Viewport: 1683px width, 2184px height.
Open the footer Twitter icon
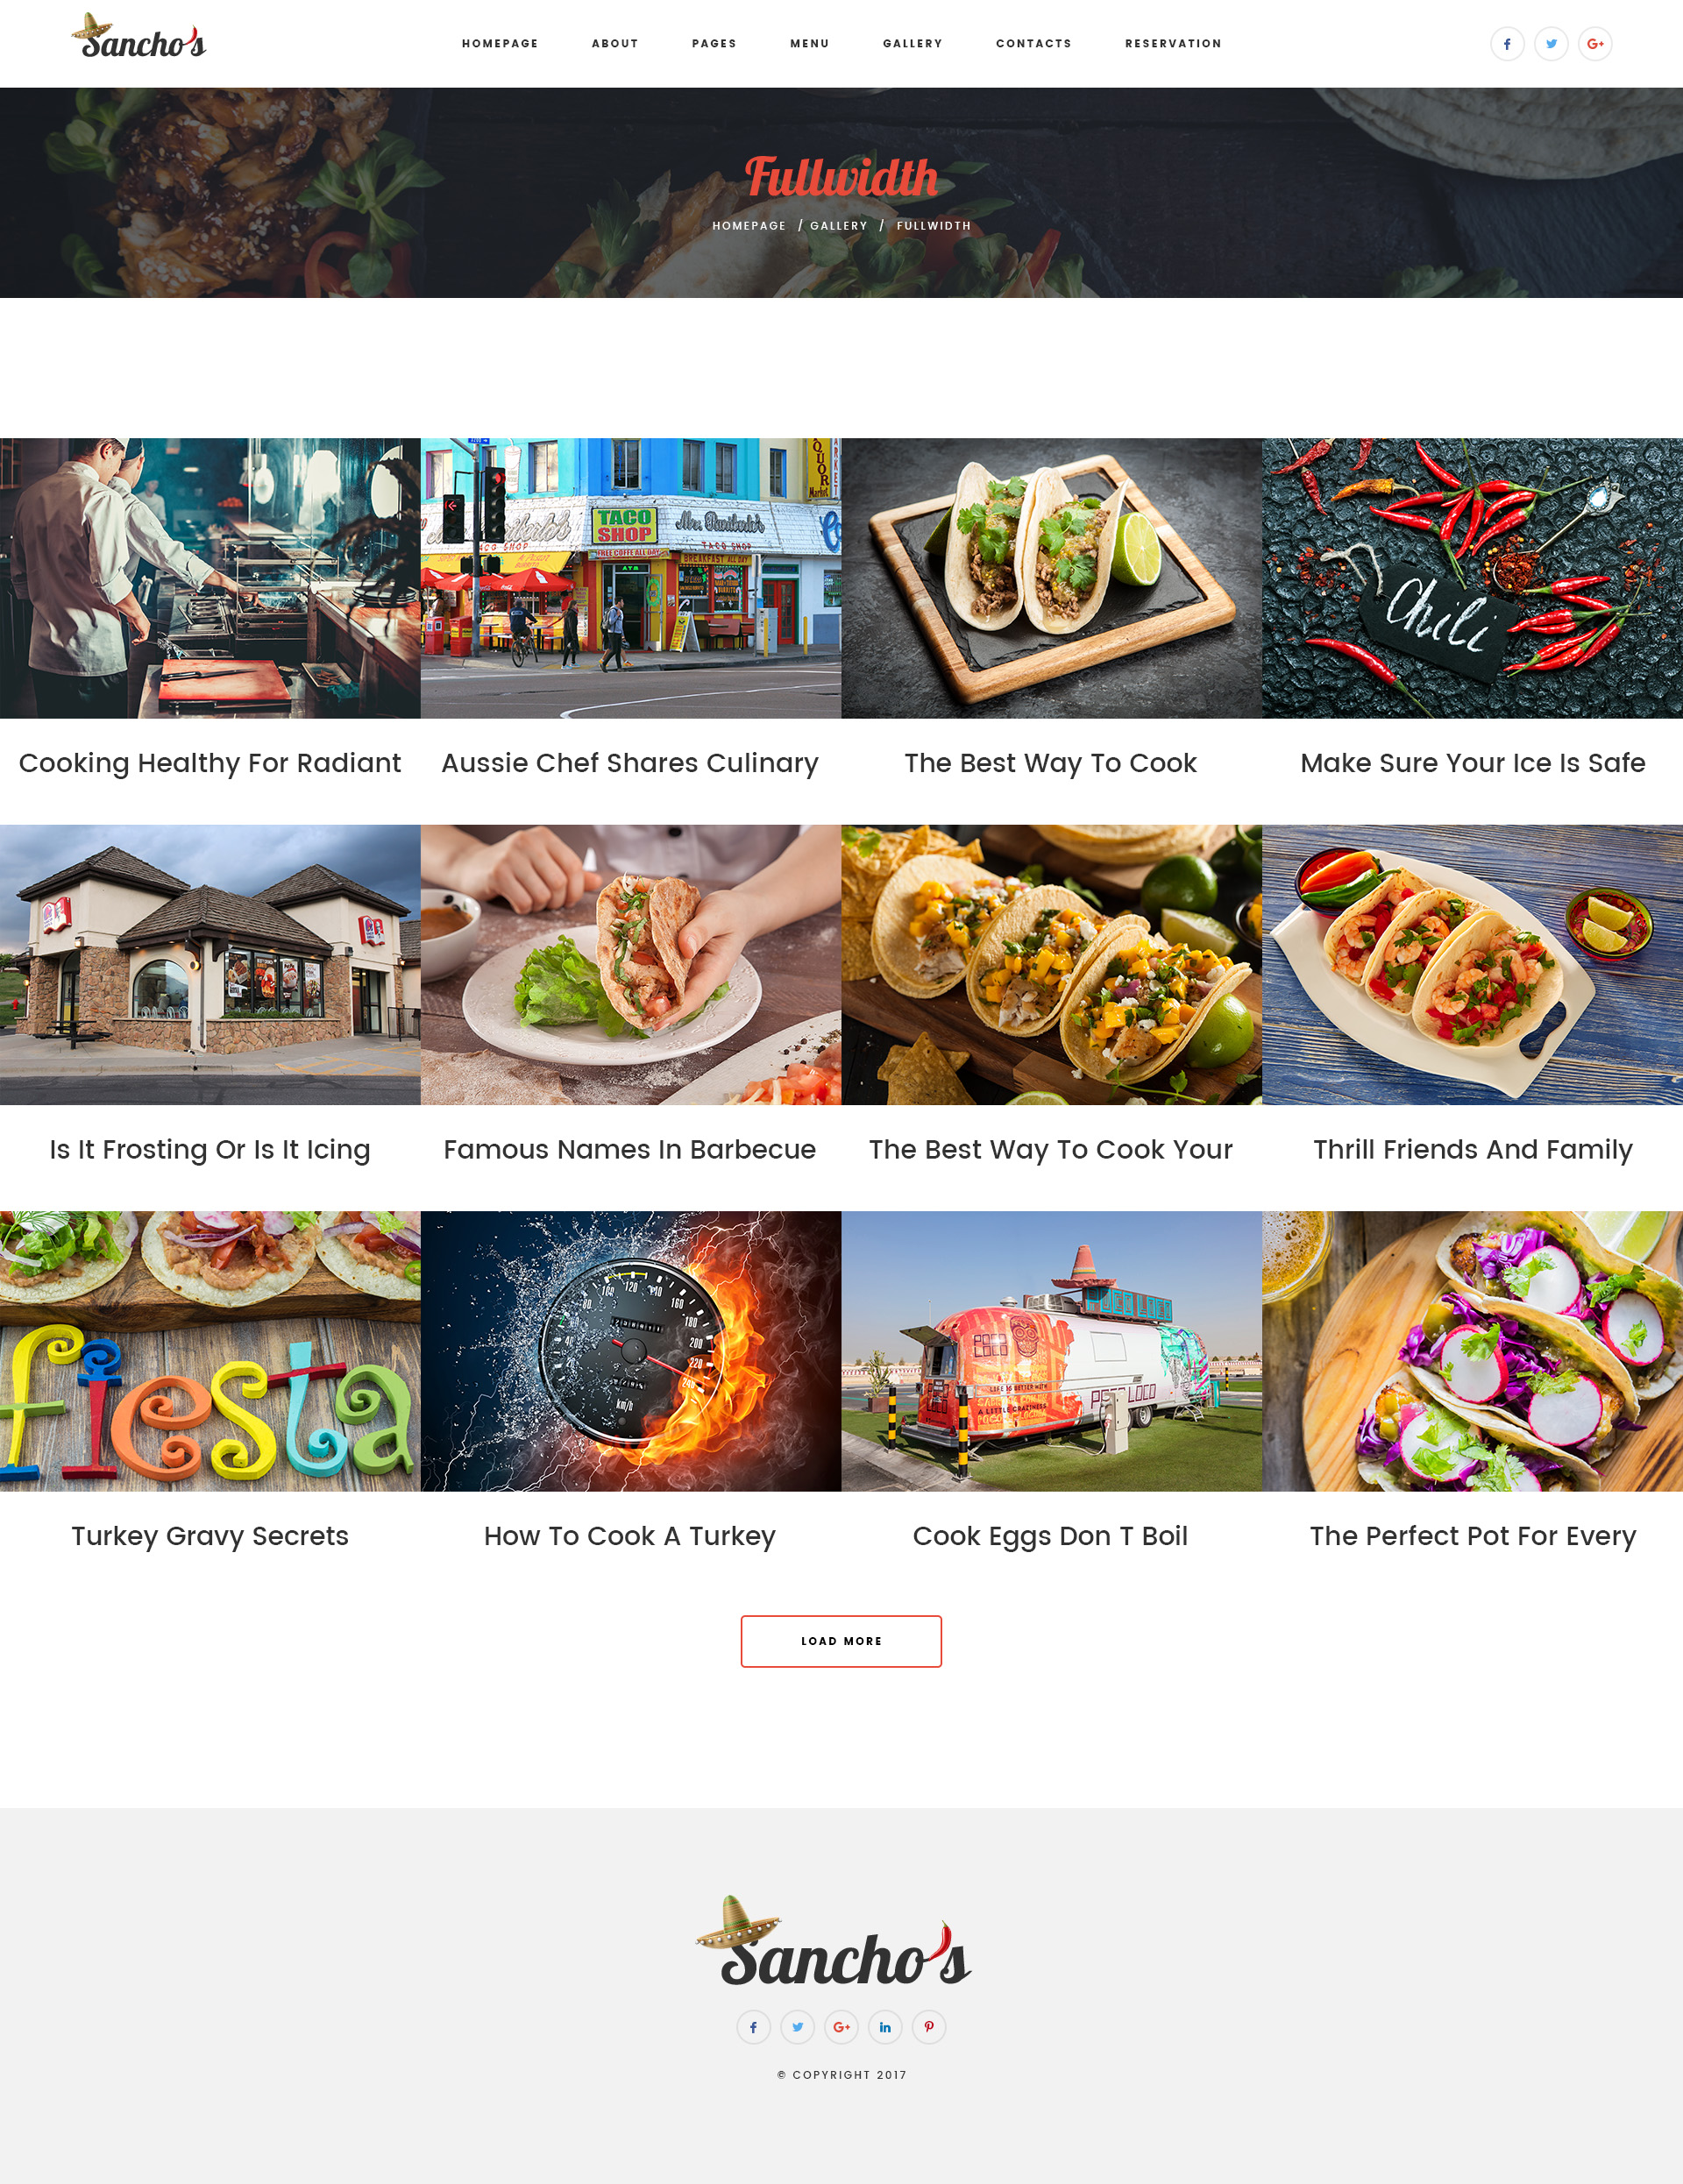[x=798, y=2027]
